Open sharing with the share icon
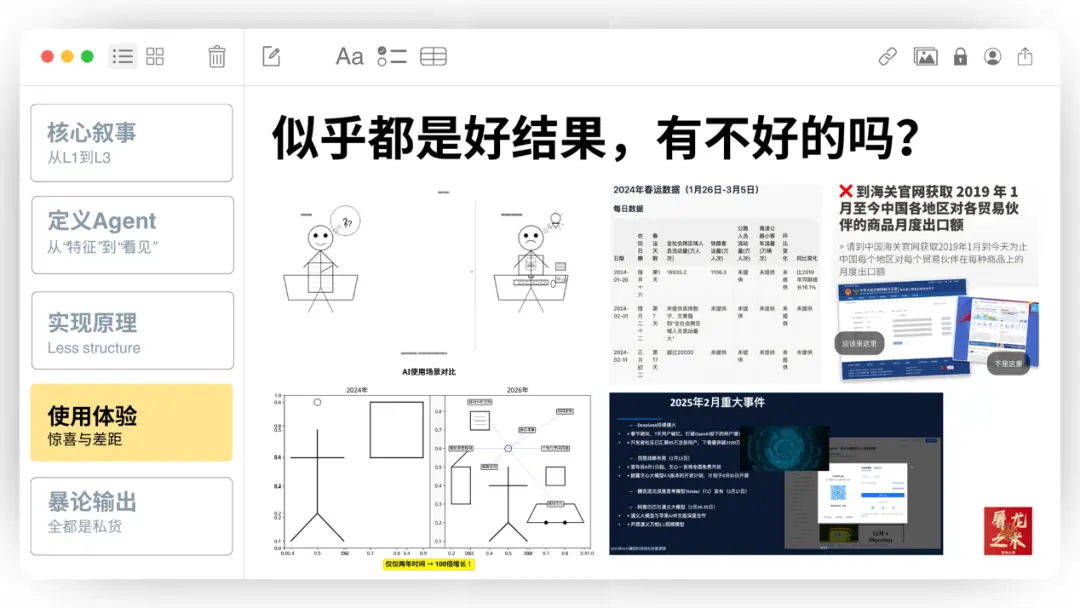The width and height of the screenshot is (1080, 608). 1028,57
